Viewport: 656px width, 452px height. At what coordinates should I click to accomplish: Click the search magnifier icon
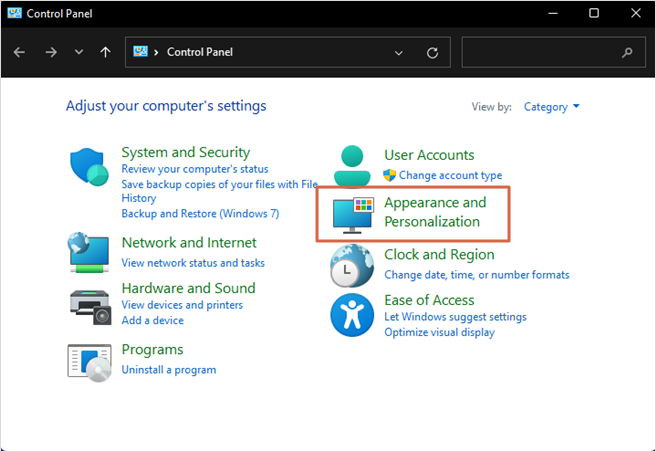coord(627,52)
